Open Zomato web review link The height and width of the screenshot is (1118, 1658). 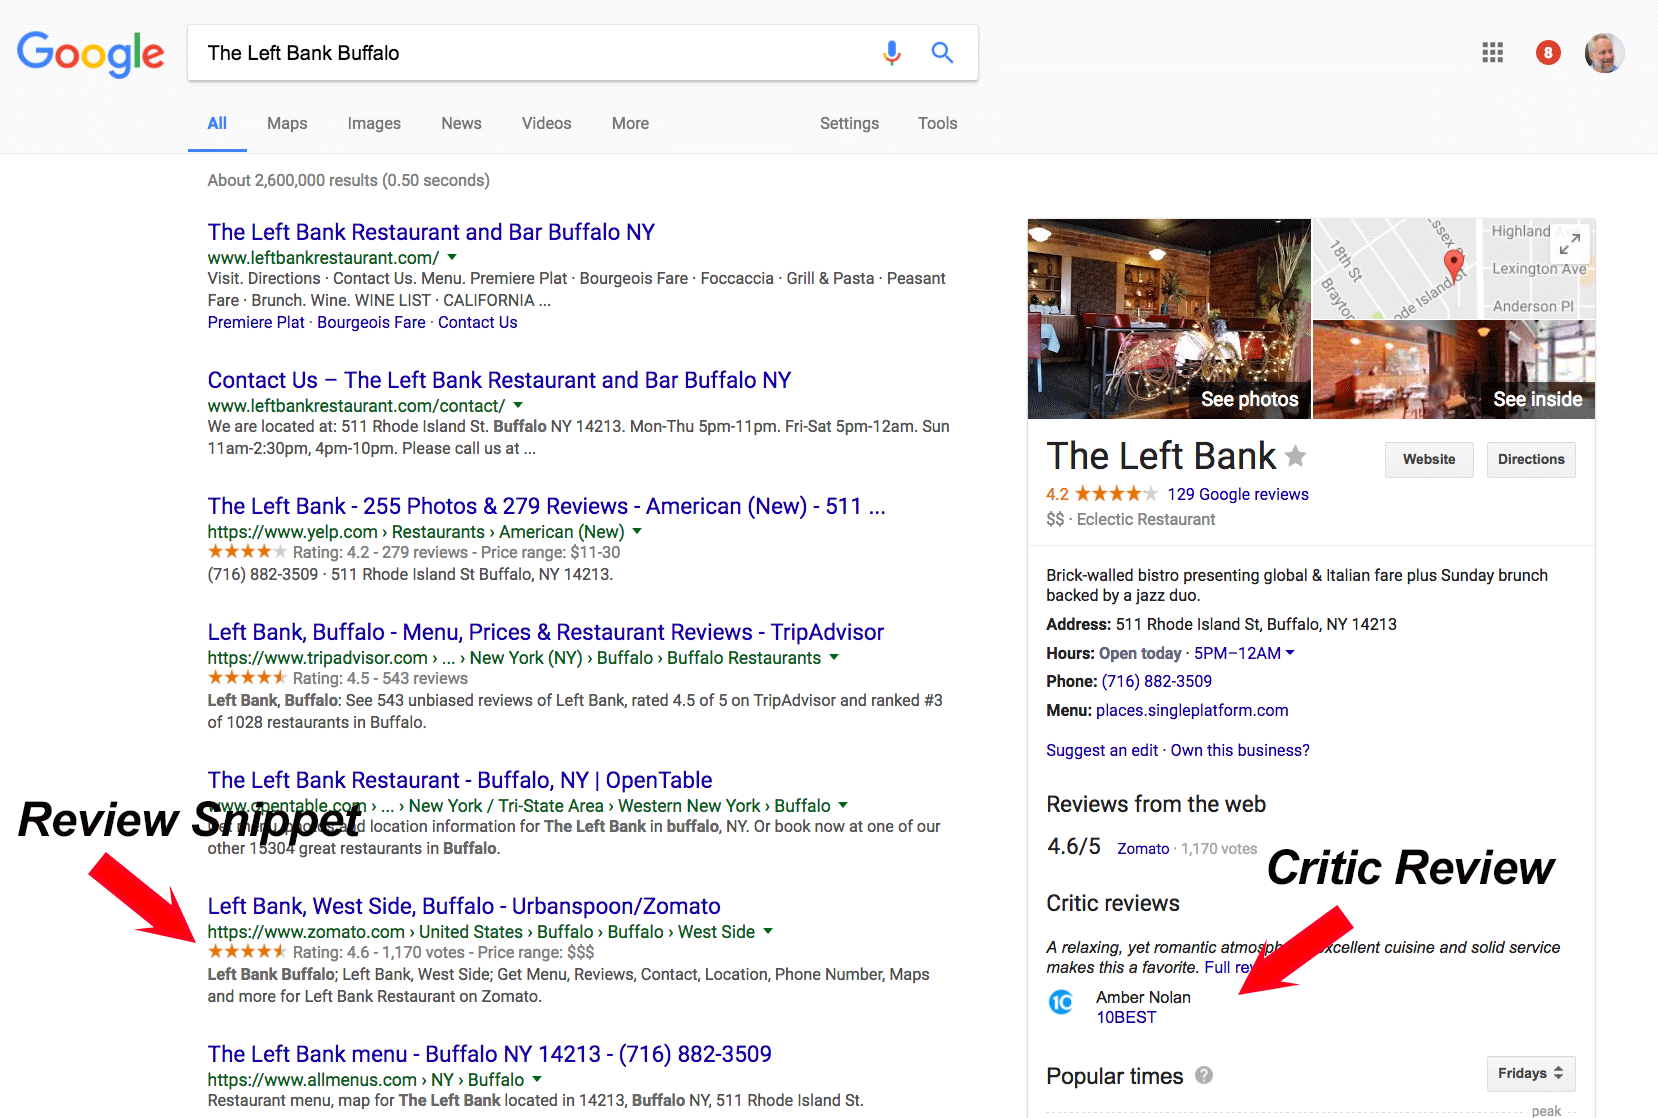pos(1143,848)
